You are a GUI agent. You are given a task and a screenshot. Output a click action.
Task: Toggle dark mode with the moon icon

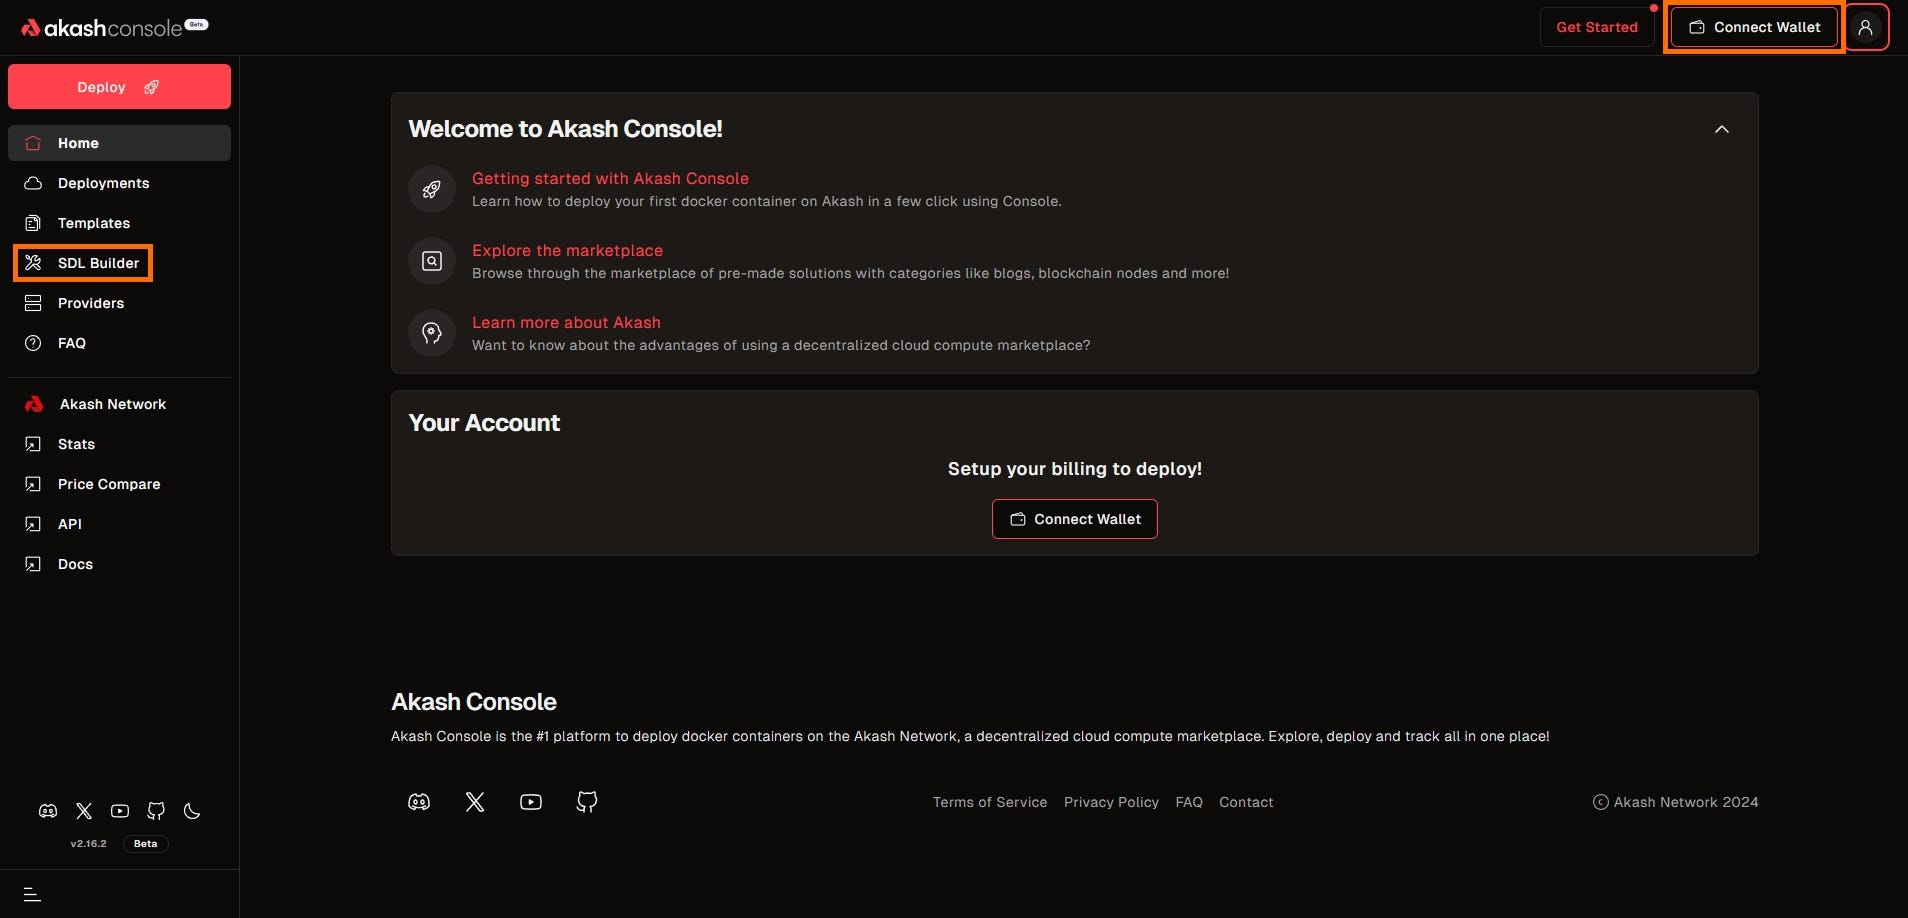pyautogui.click(x=192, y=811)
